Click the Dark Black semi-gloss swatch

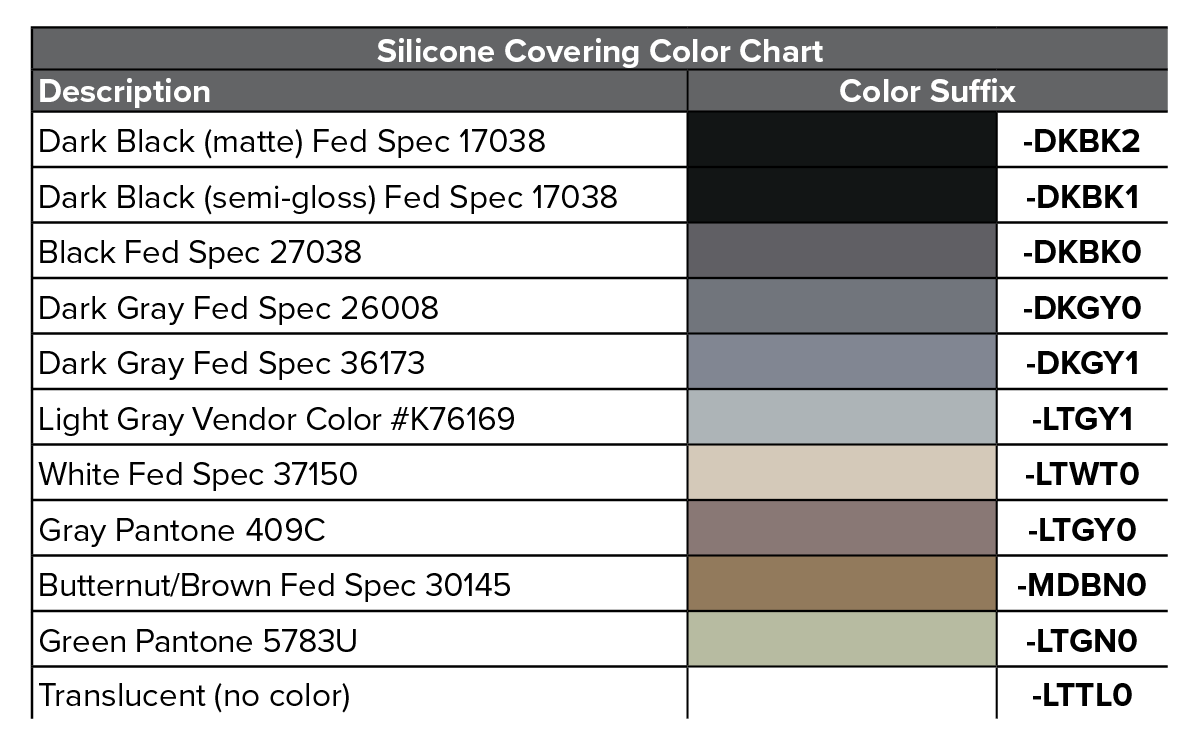842,196
